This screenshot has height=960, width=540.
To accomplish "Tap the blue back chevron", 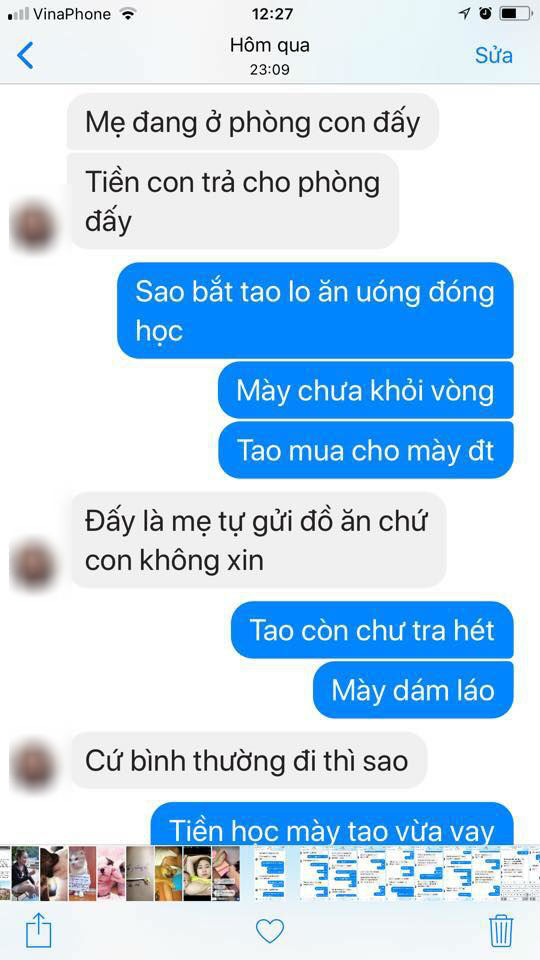I will pos(25,56).
